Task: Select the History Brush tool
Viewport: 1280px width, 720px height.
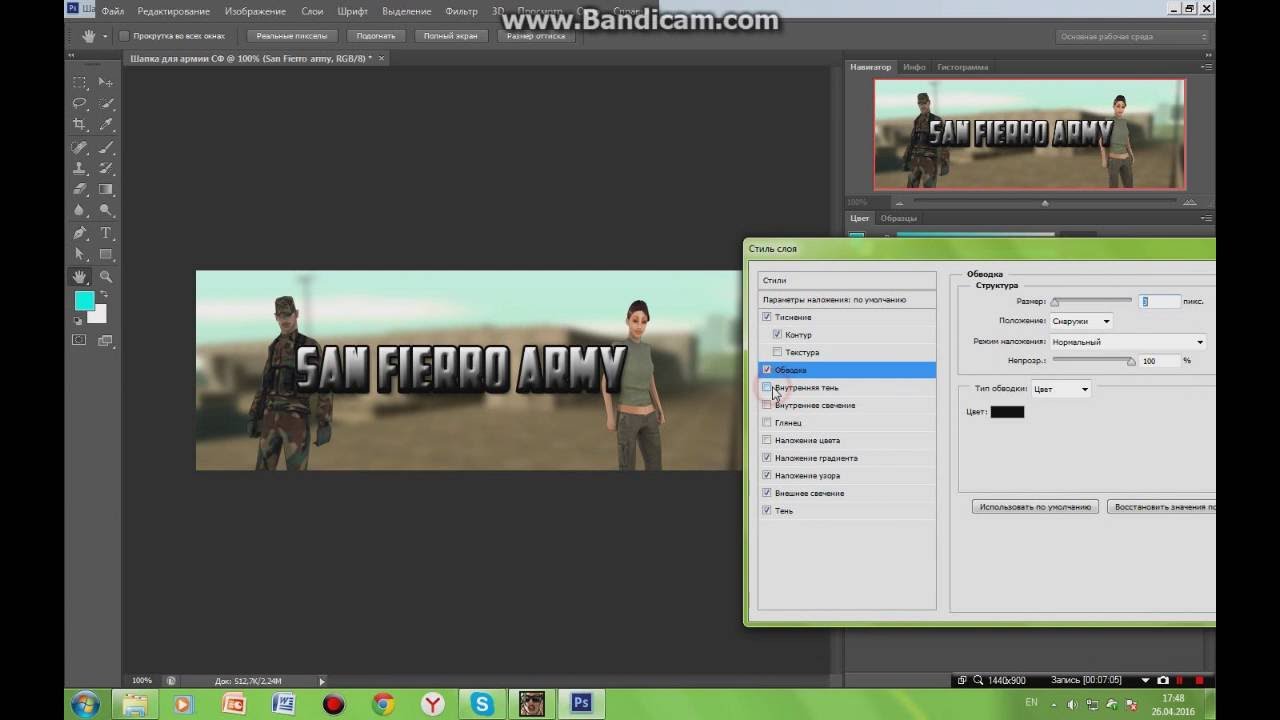Action: pos(106,168)
